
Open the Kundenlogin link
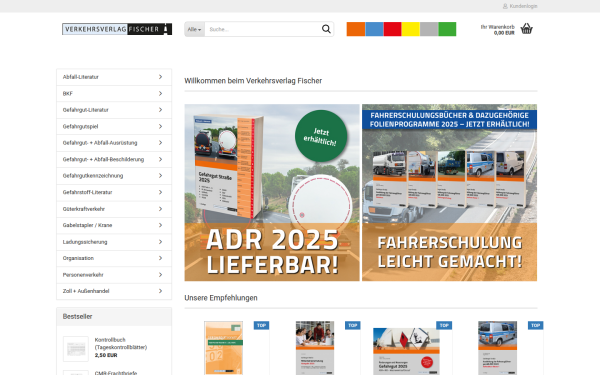523,6
